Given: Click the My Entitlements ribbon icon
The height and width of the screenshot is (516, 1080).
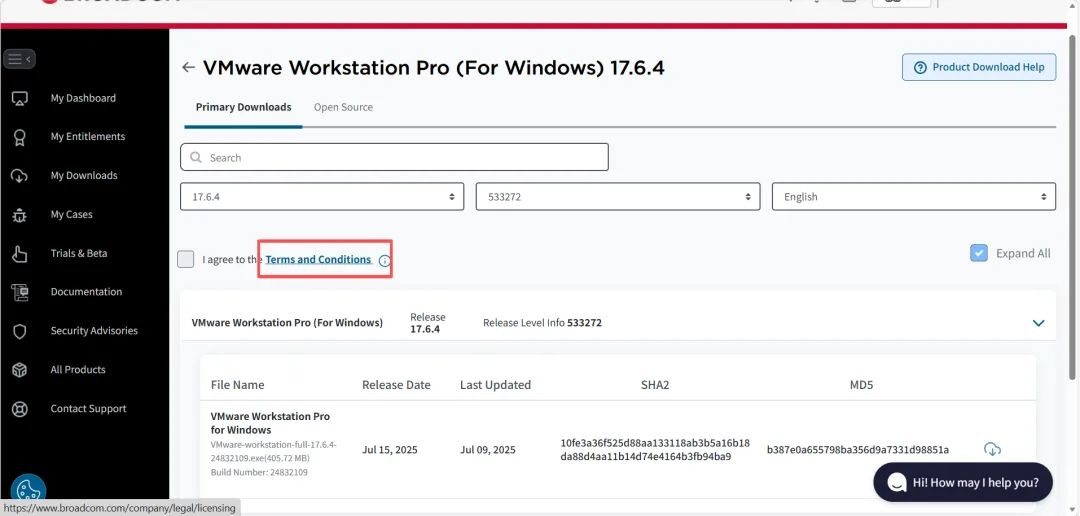Looking at the screenshot, I should point(19,137).
